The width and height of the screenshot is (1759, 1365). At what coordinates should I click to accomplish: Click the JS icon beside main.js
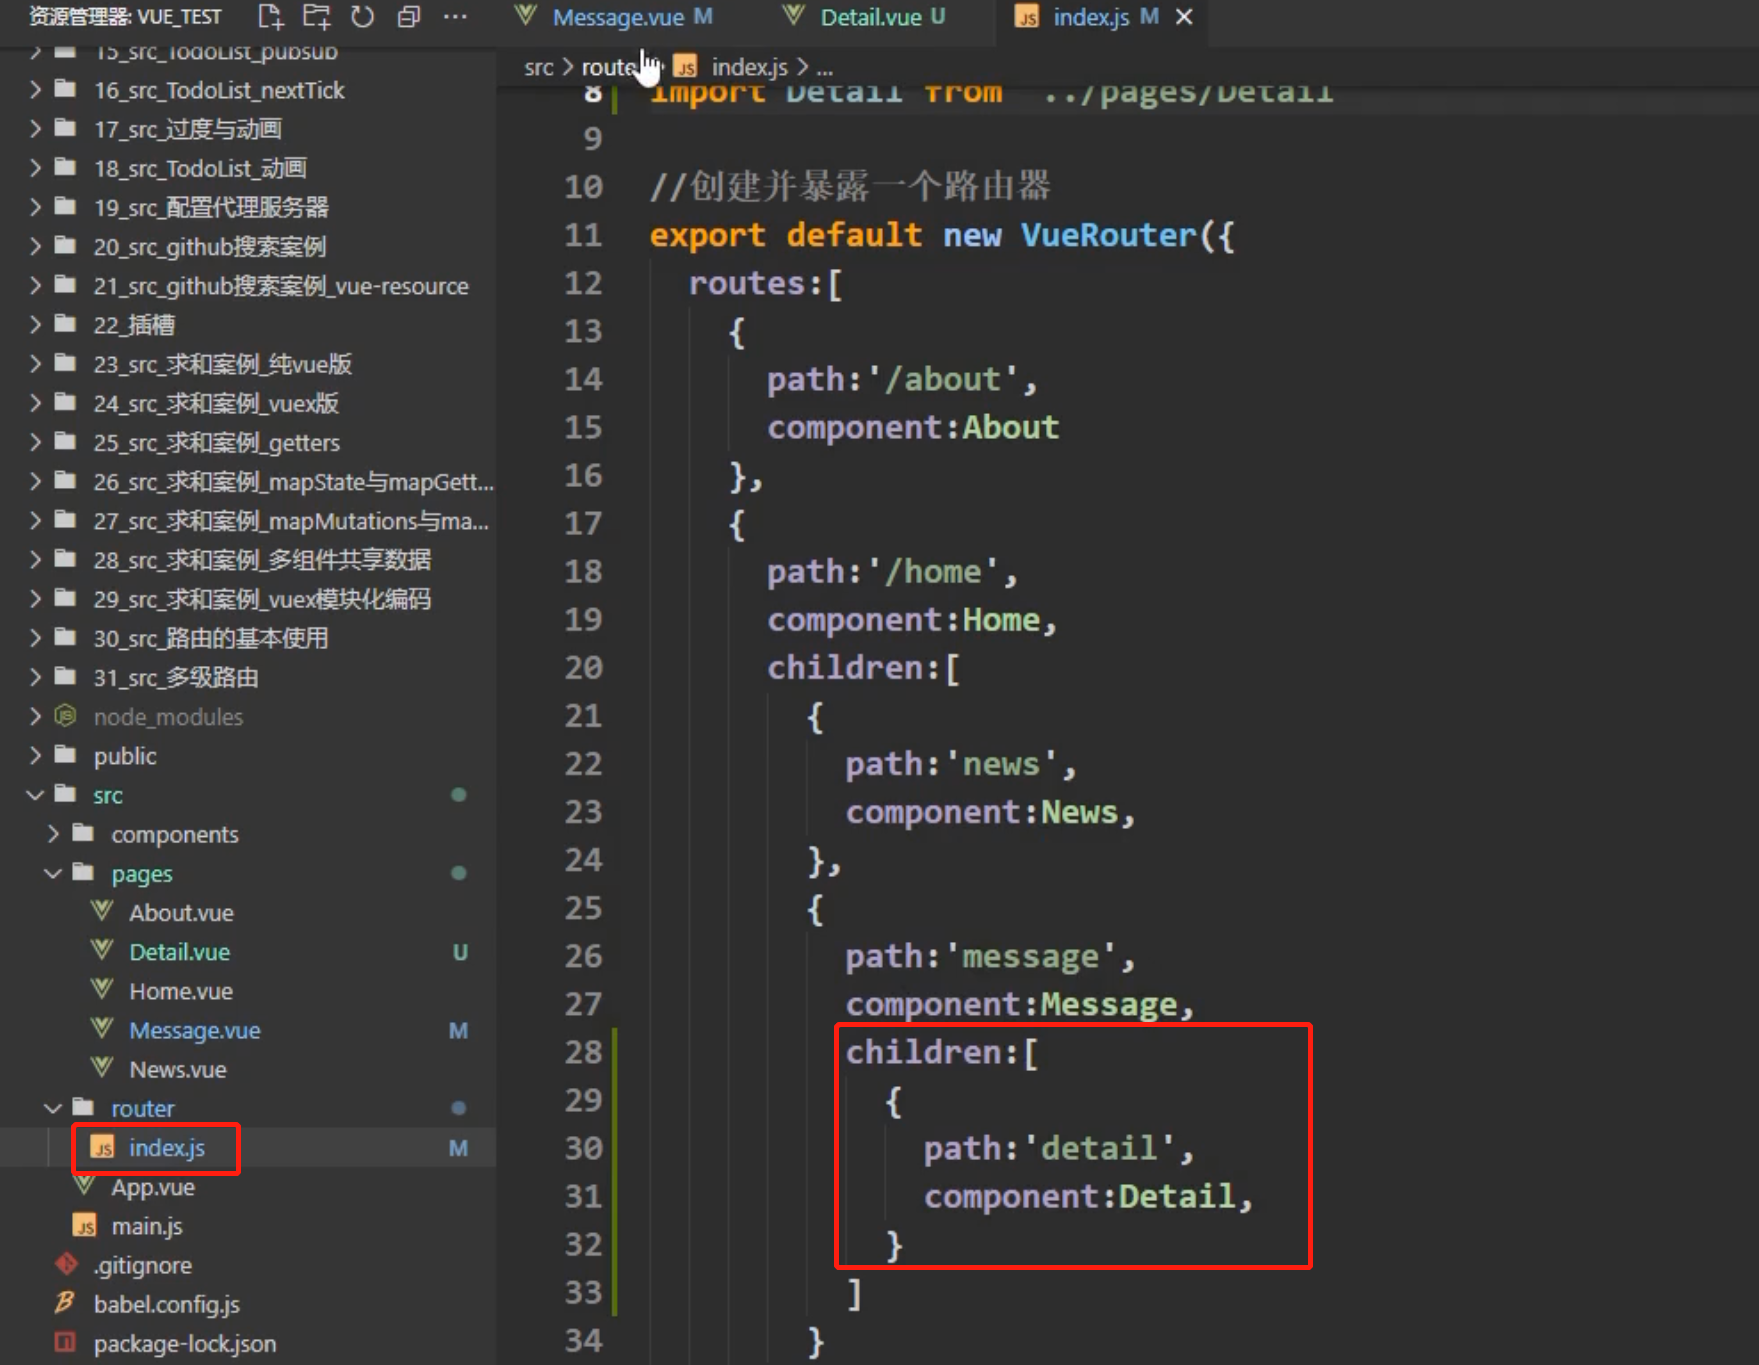85,1226
